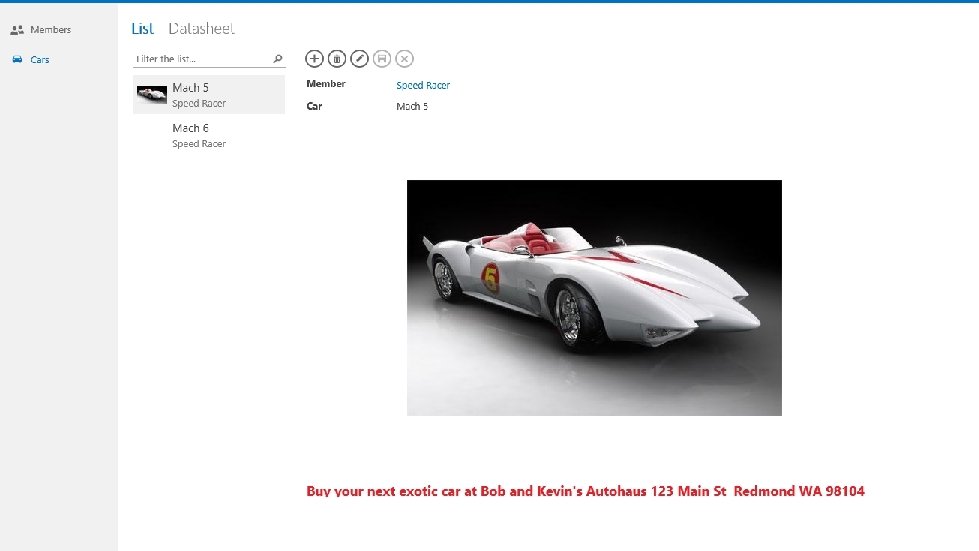Click Speed Racer under Mach 6

pyautogui.click(x=199, y=144)
